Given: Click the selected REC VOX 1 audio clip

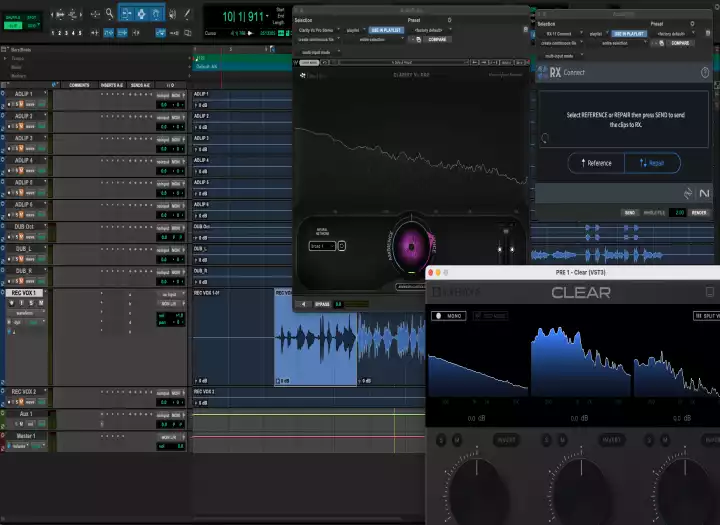Looking at the screenshot, I should pyautogui.click(x=315, y=338).
